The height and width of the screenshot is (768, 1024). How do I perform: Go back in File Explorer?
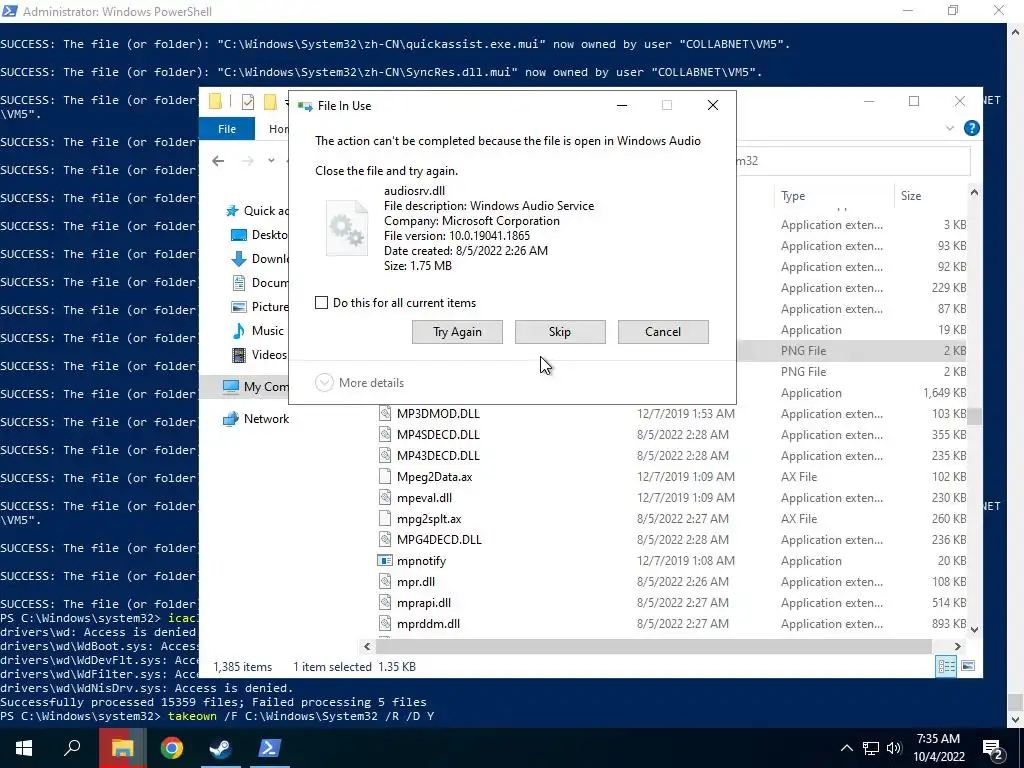tap(218, 161)
